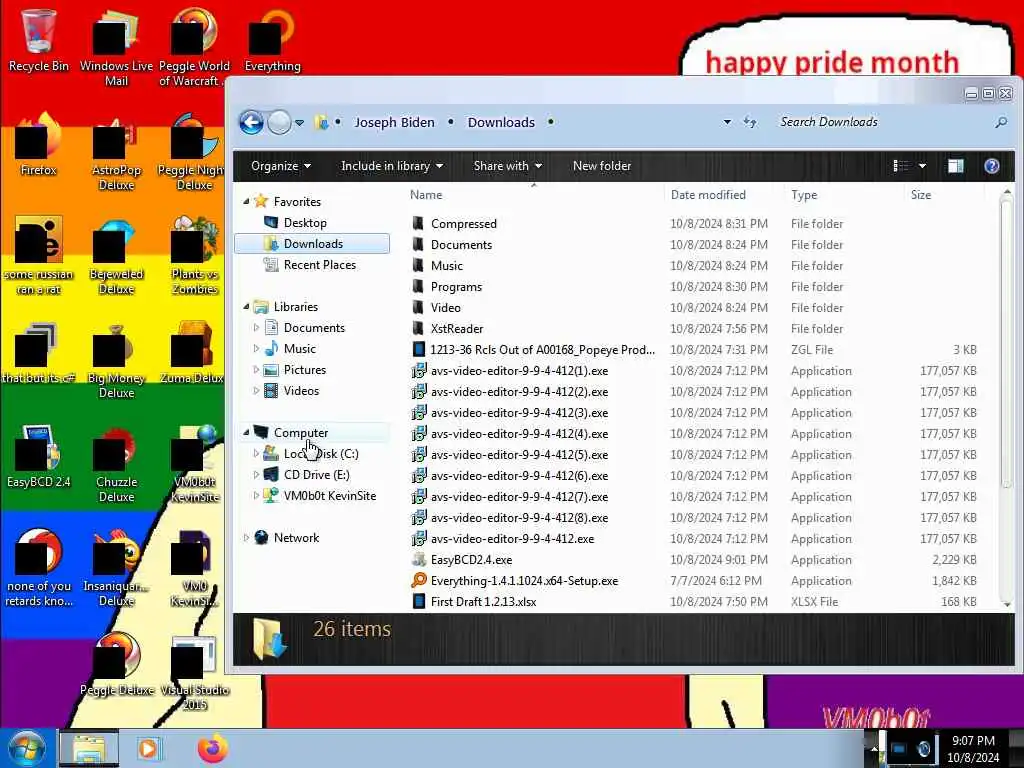Select the Video folder row
The width and height of the screenshot is (1024, 768).
tap(696, 308)
